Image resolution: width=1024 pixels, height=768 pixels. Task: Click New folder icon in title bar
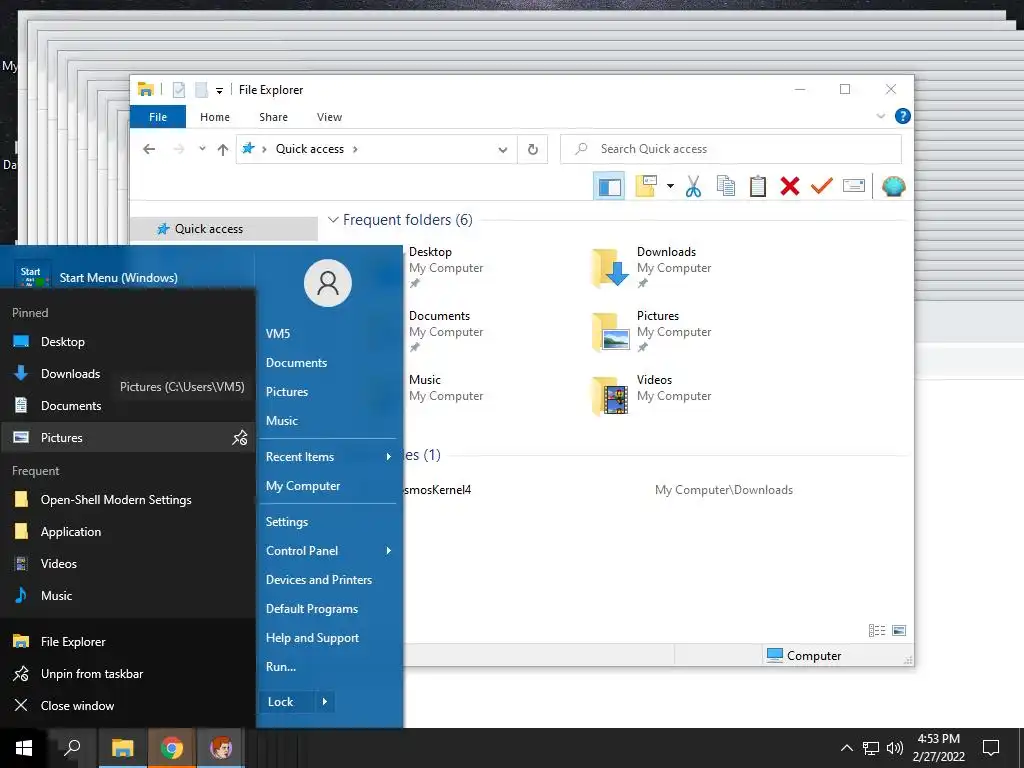202,89
